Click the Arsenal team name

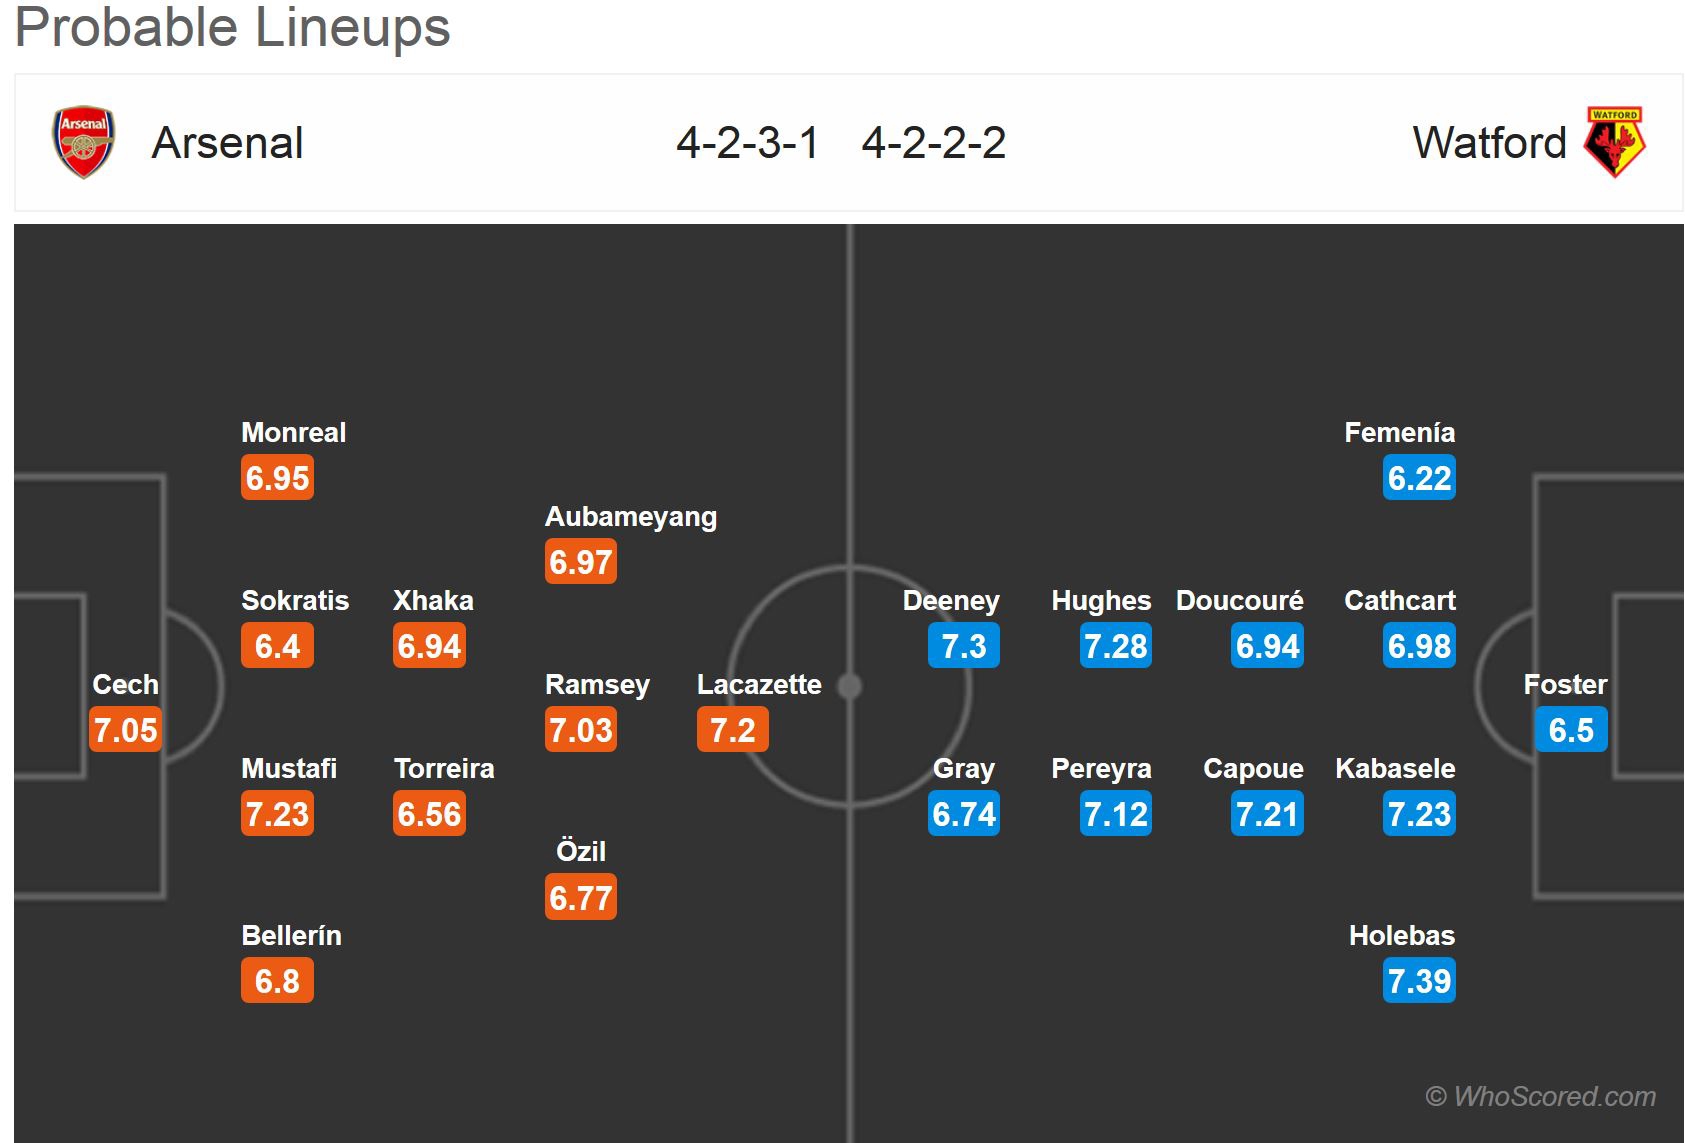click(x=227, y=143)
